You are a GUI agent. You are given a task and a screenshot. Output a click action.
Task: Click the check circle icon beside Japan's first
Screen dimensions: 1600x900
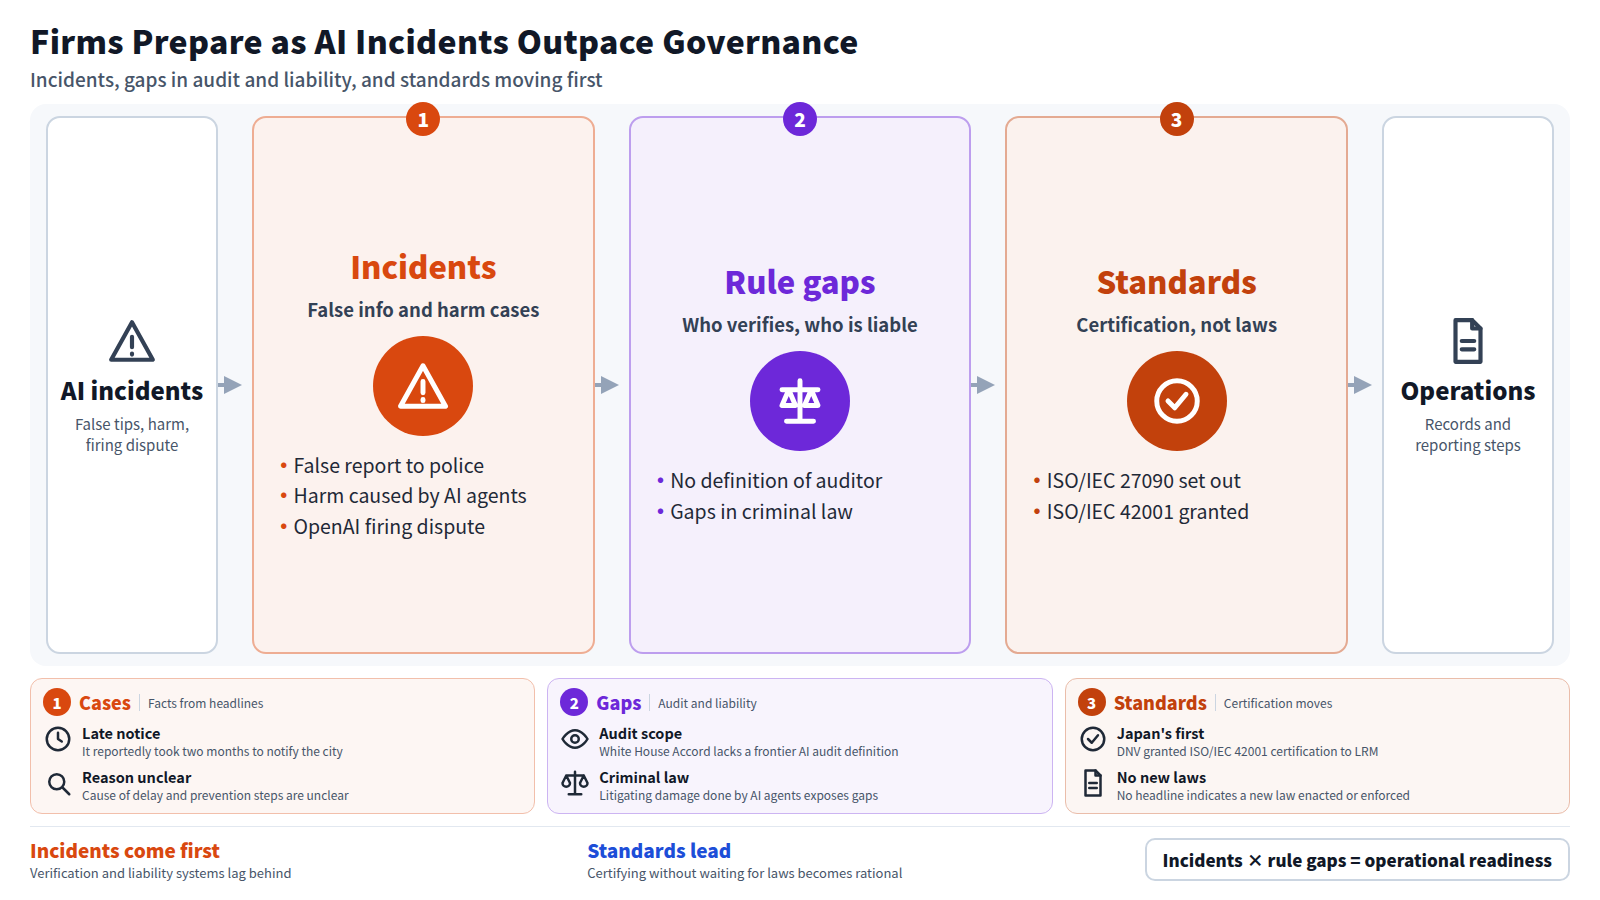(1093, 740)
